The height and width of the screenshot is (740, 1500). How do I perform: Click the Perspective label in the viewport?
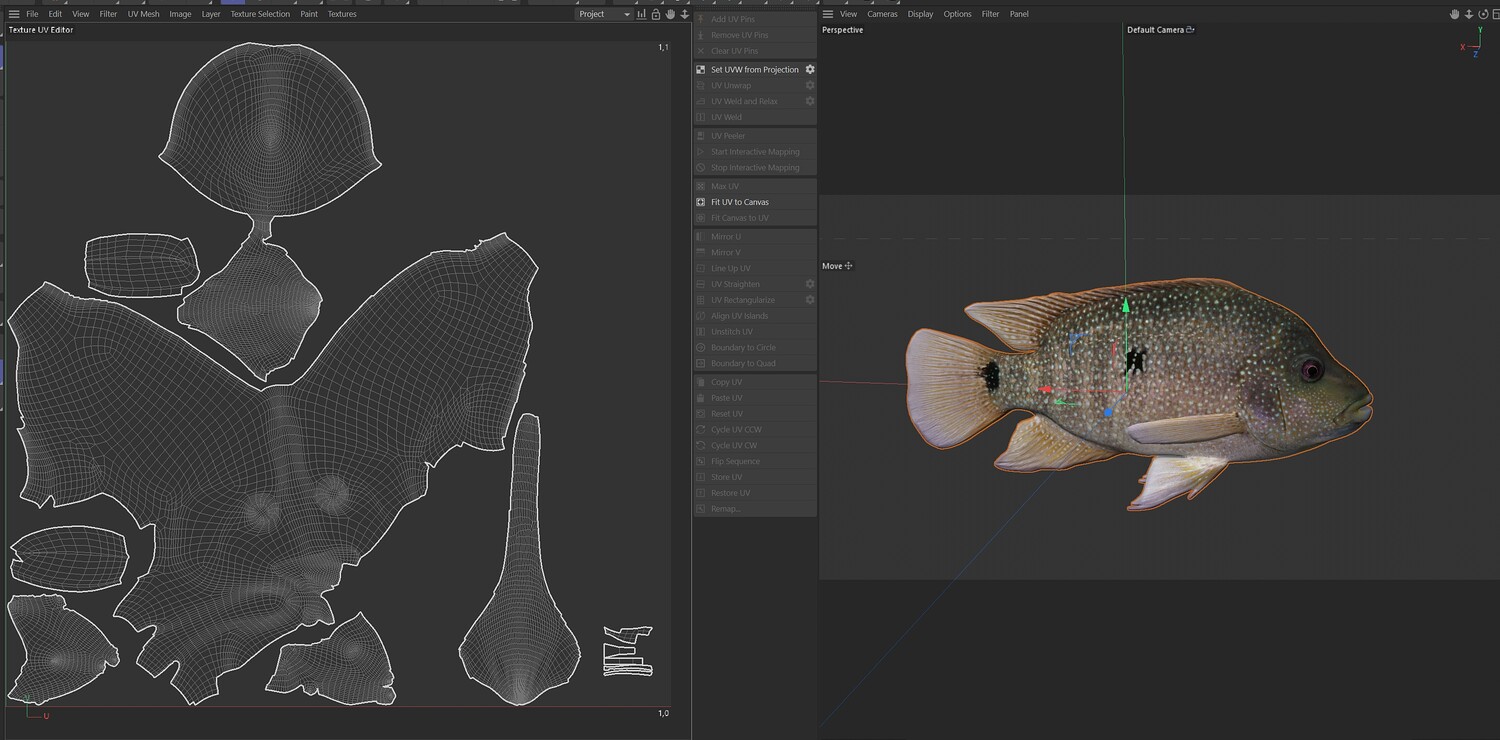pos(842,30)
